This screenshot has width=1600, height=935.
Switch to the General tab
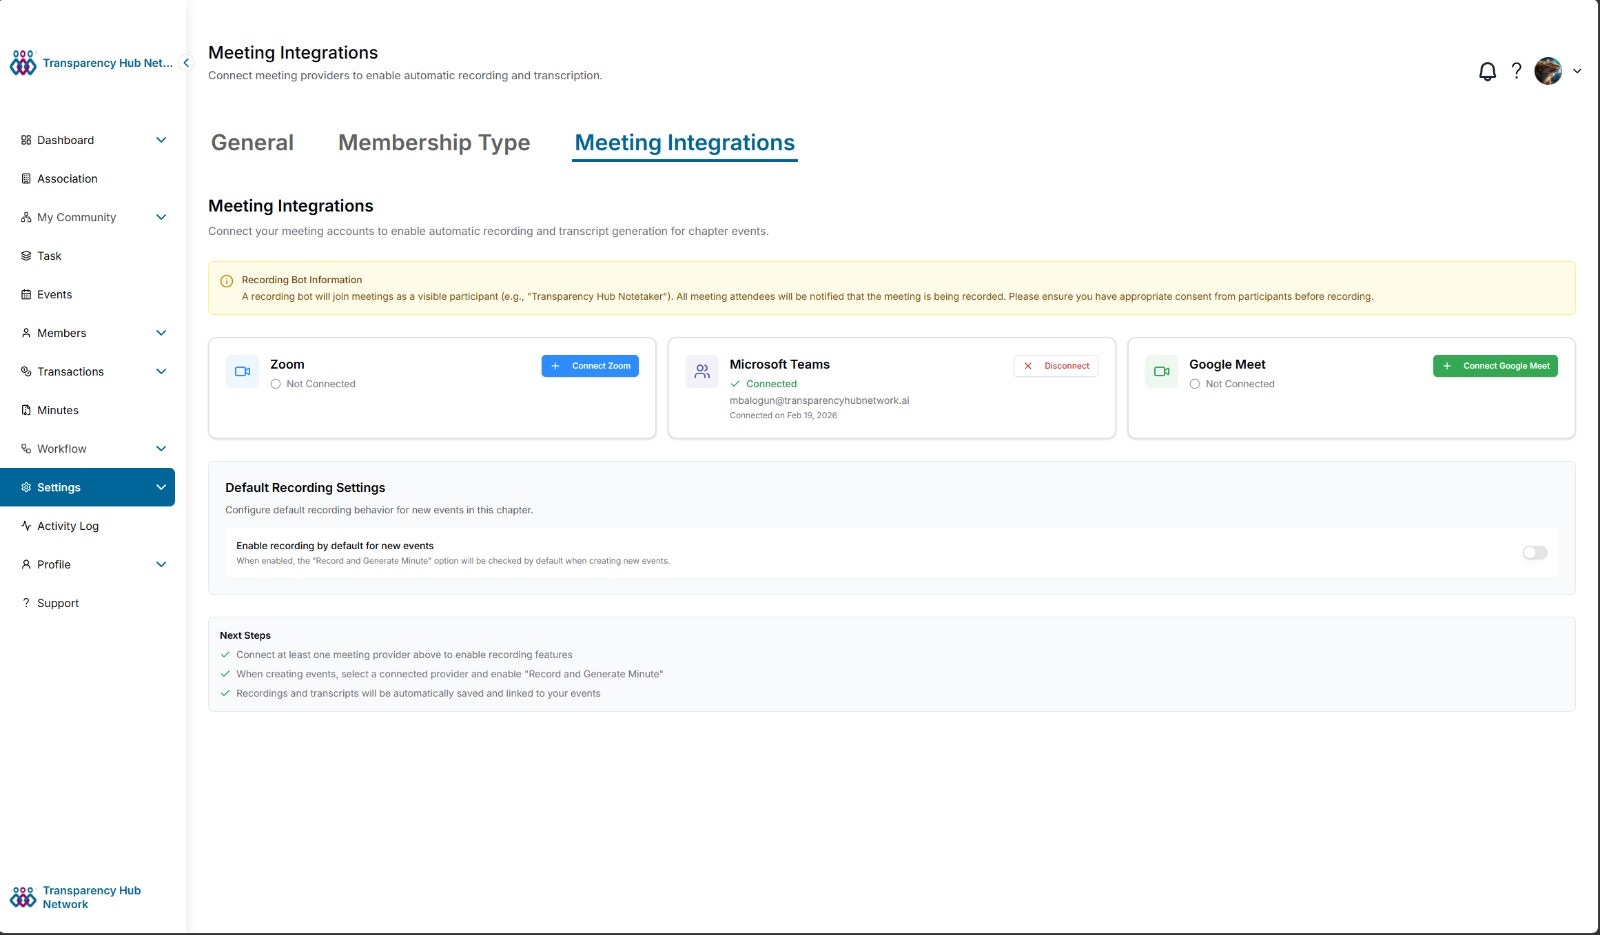(251, 142)
